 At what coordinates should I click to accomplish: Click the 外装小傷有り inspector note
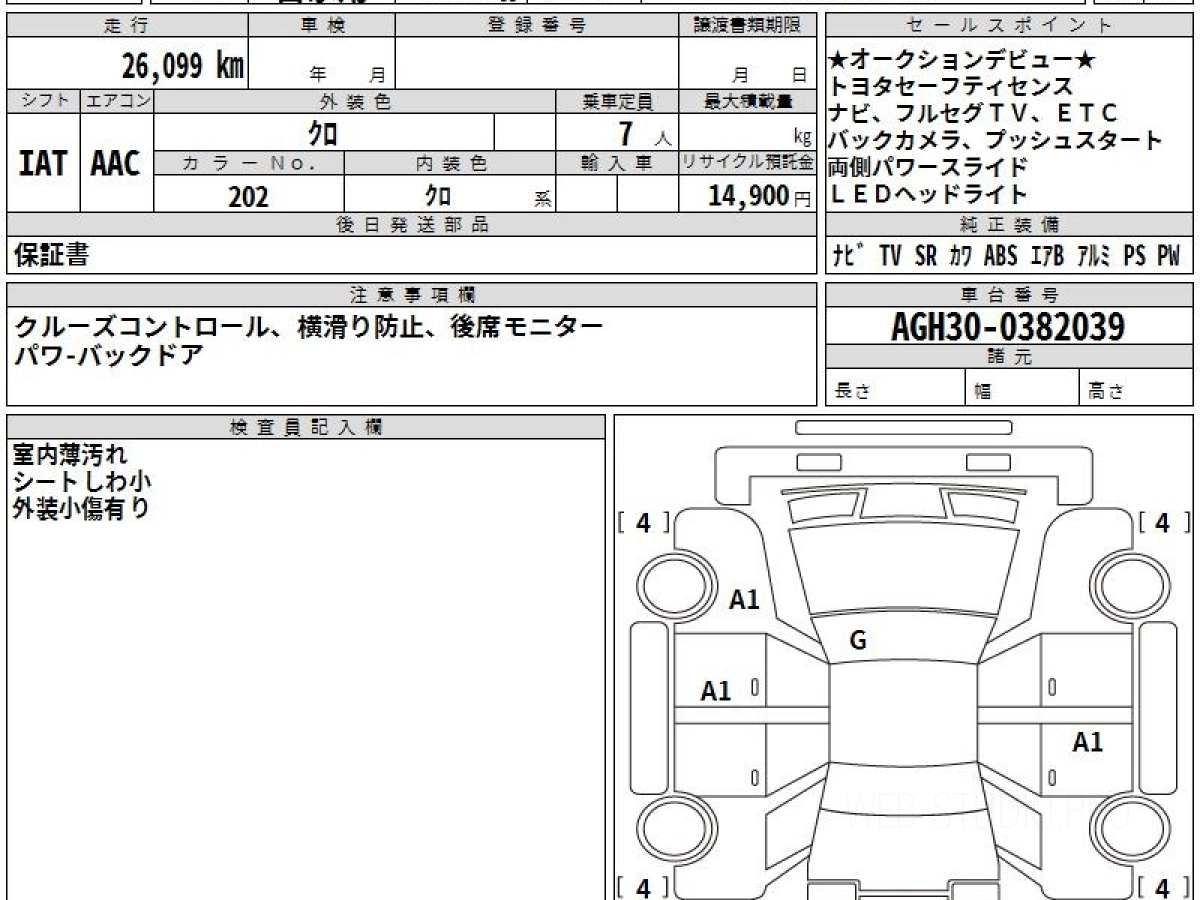81,508
